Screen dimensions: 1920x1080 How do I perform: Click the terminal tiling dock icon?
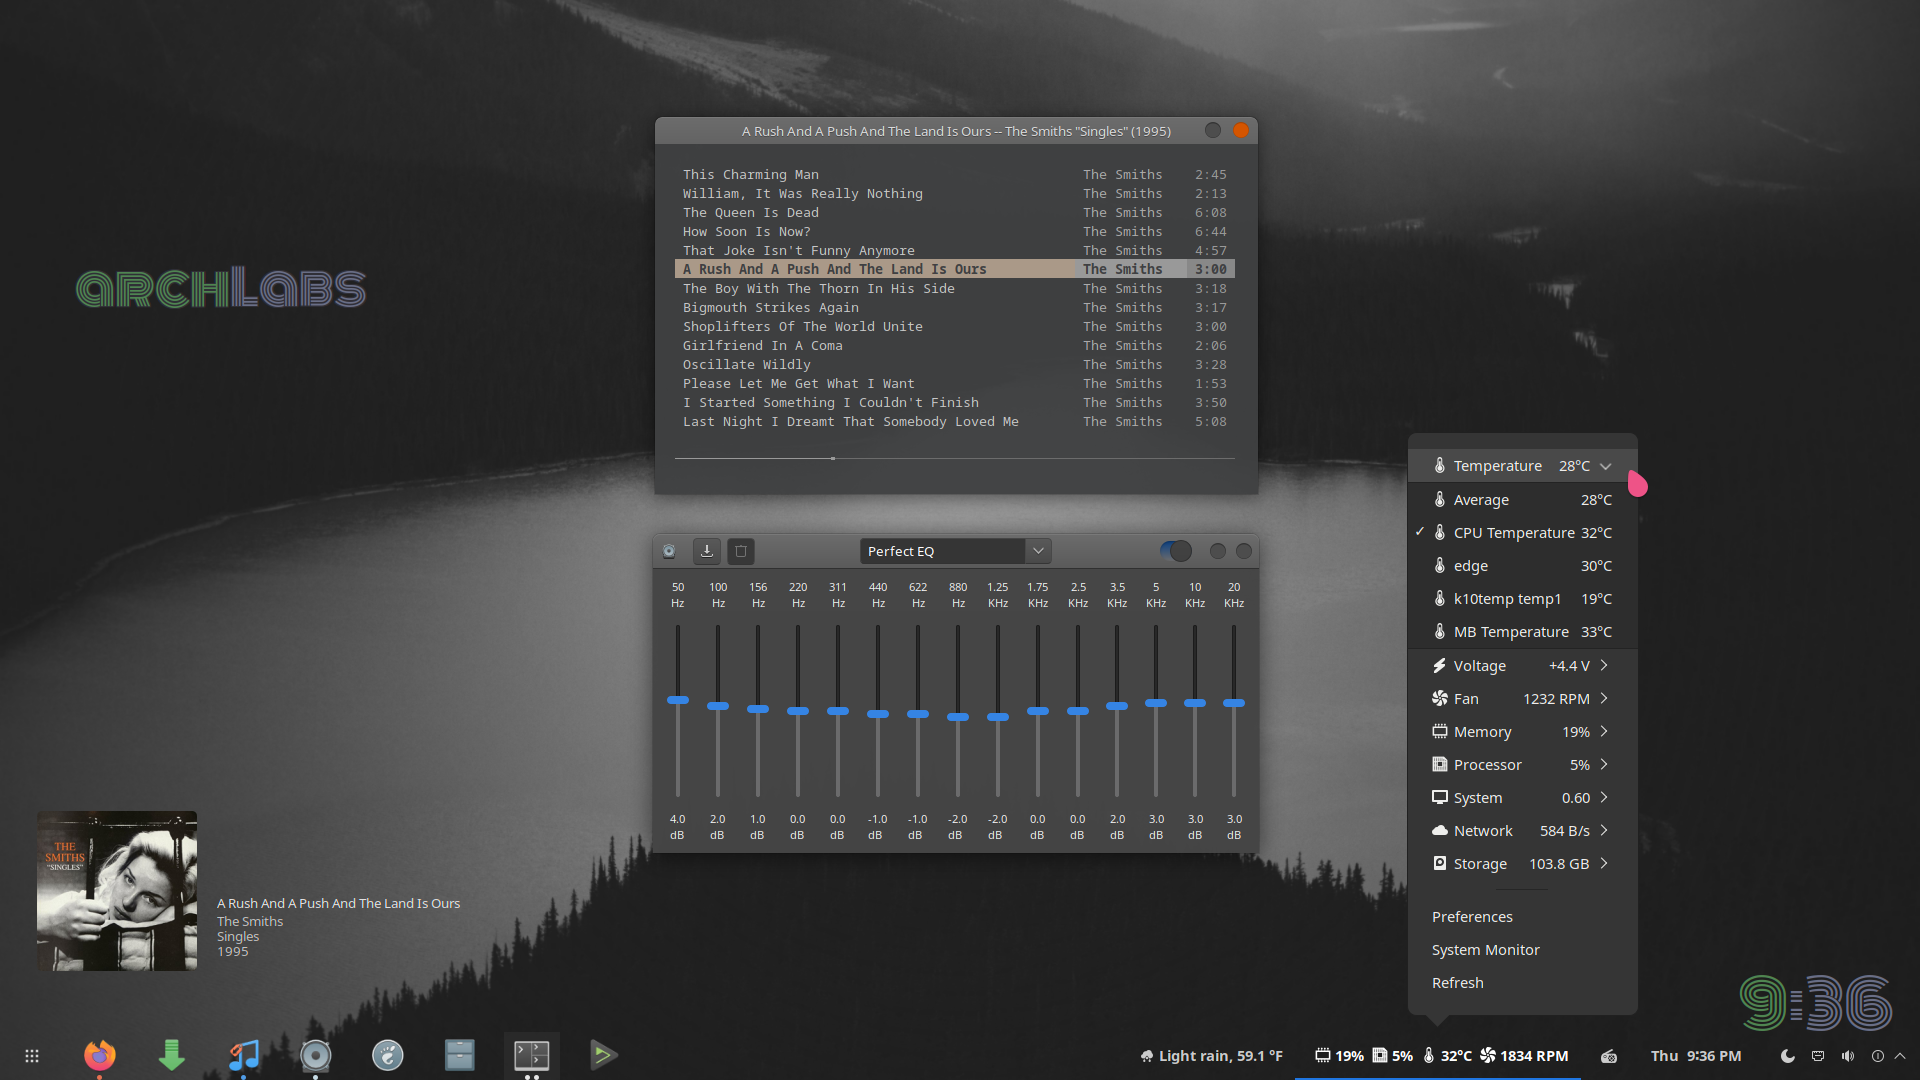(531, 1054)
